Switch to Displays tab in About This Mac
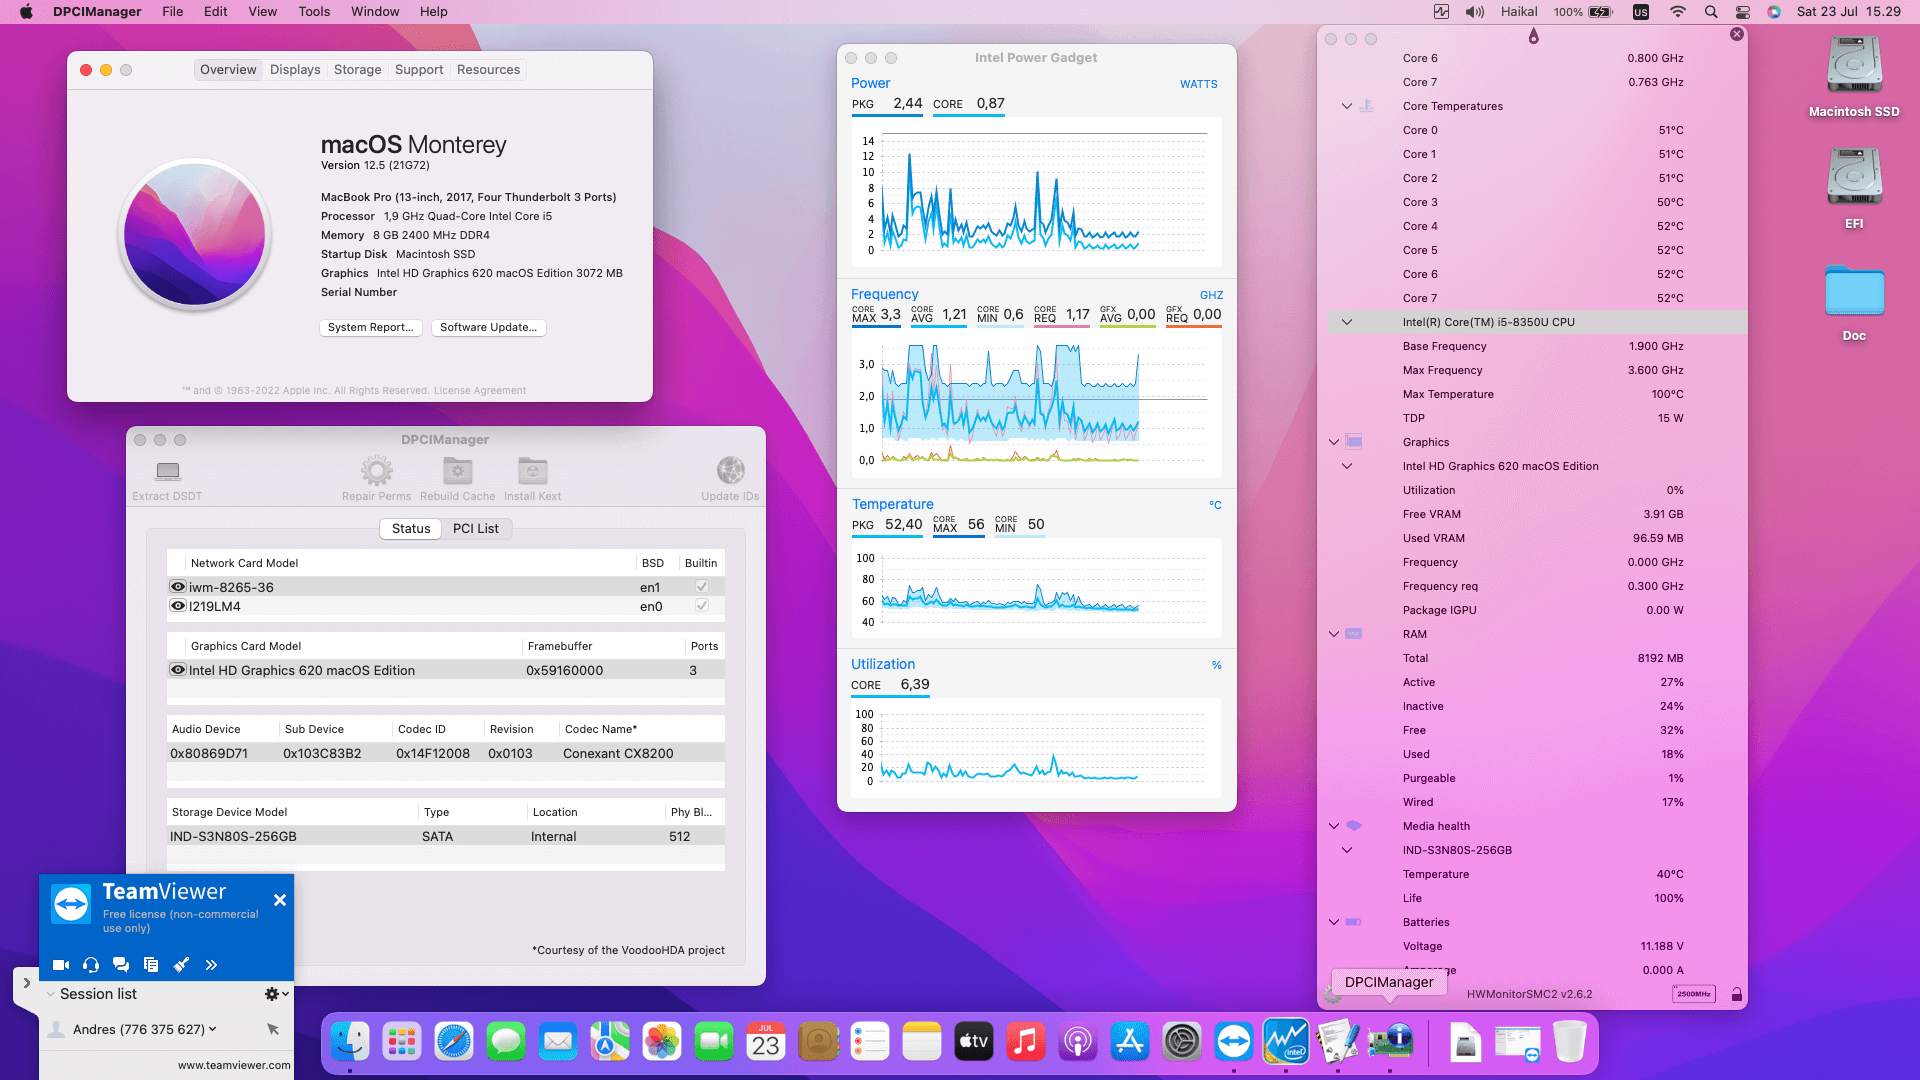The image size is (1920, 1080). coord(295,70)
